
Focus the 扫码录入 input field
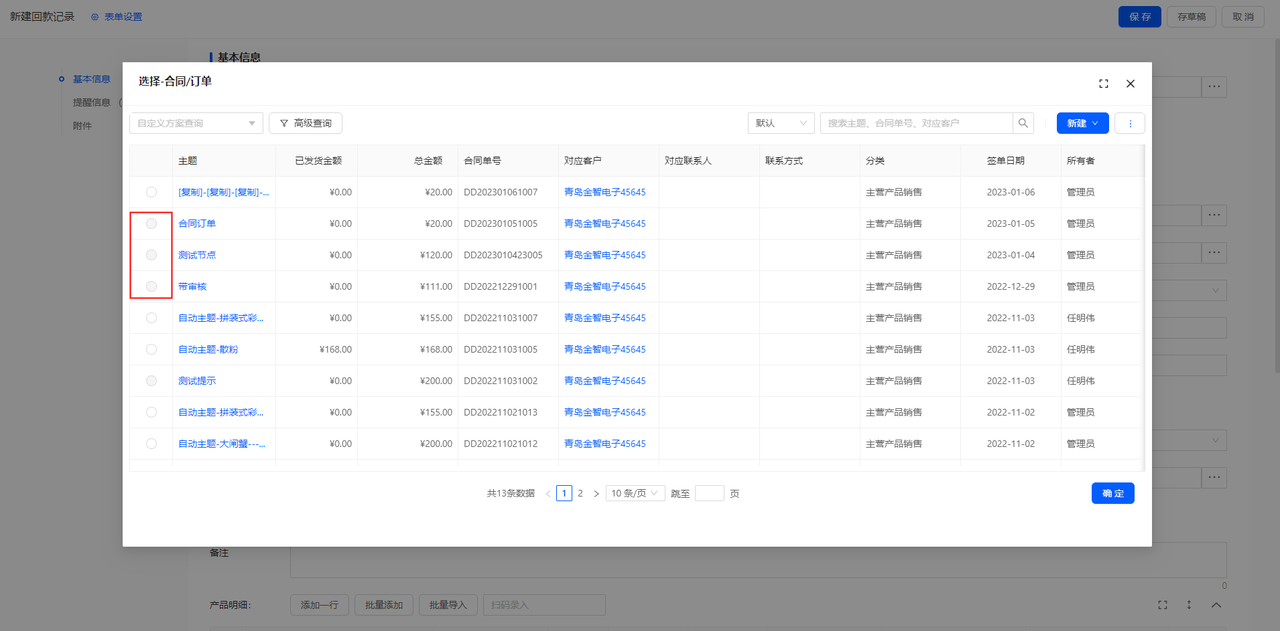544,605
